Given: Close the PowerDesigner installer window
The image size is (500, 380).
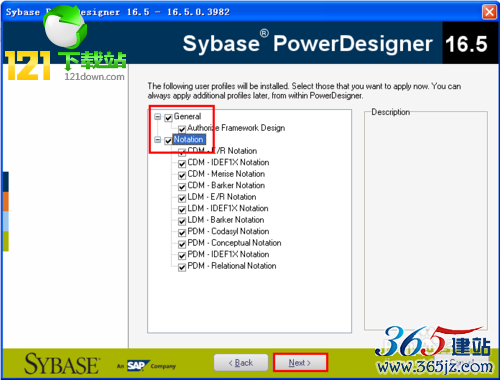Looking at the screenshot, I should [489, 12].
